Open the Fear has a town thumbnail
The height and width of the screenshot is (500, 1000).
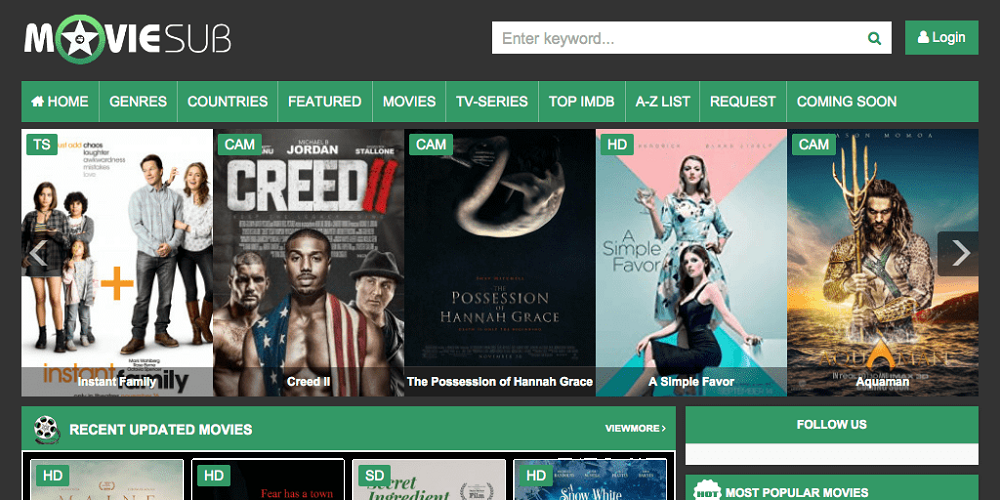(x=268, y=480)
